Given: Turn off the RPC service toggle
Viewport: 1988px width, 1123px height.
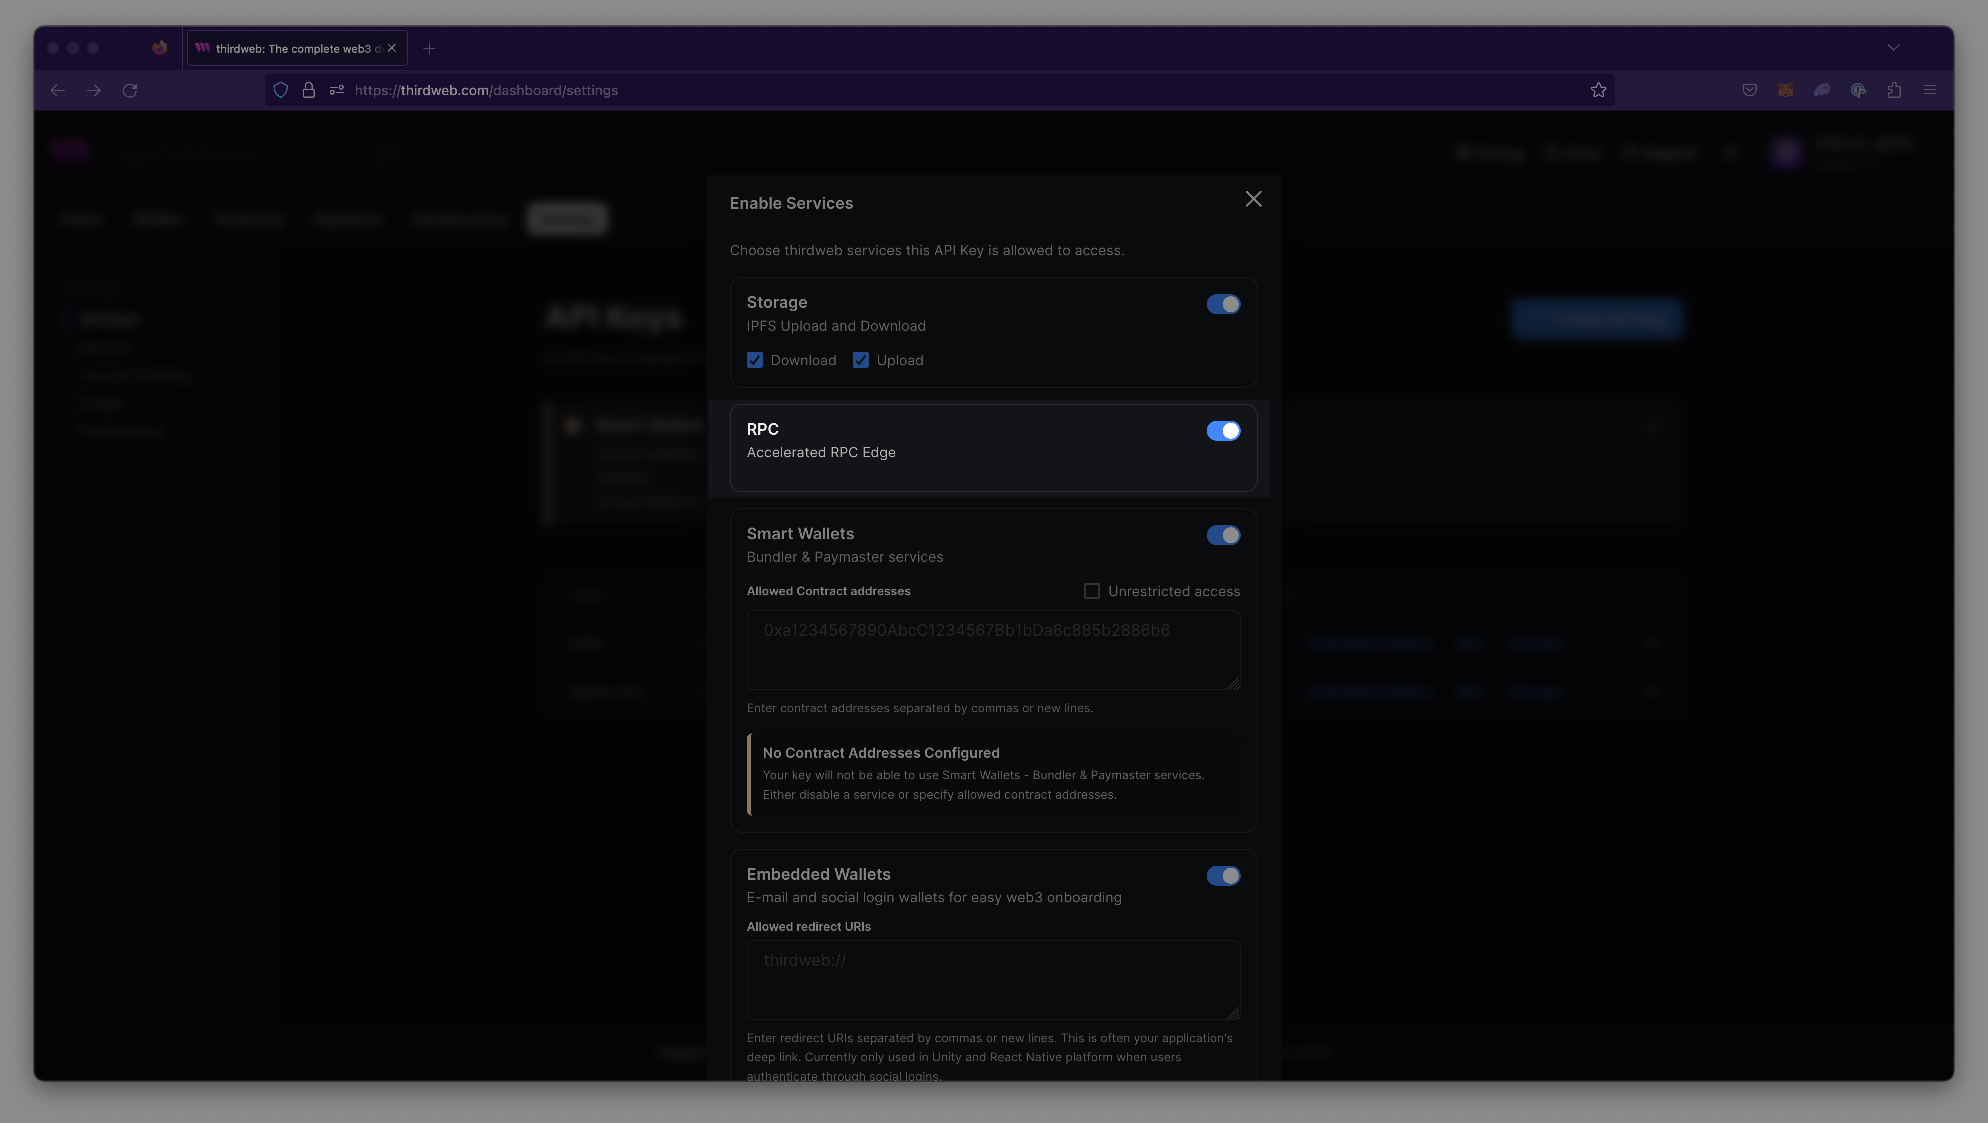Looking at the screenshot, I should [1222, 430].
